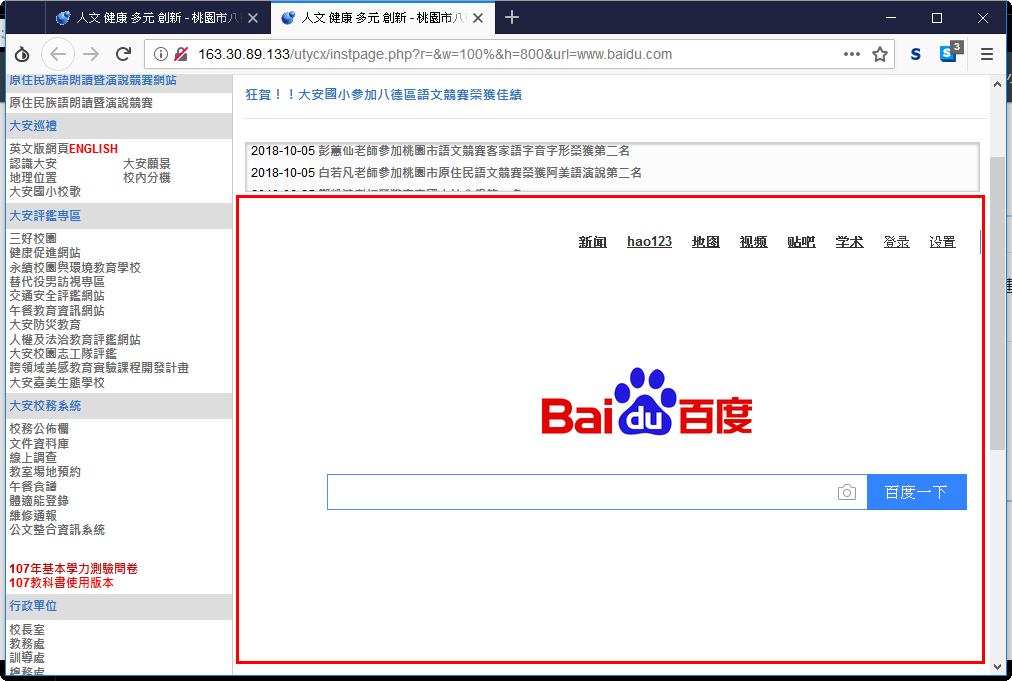Click the scrollbar up arrow
The image size is (1012, 681).
pyautogui.click(x=997, y=84)
